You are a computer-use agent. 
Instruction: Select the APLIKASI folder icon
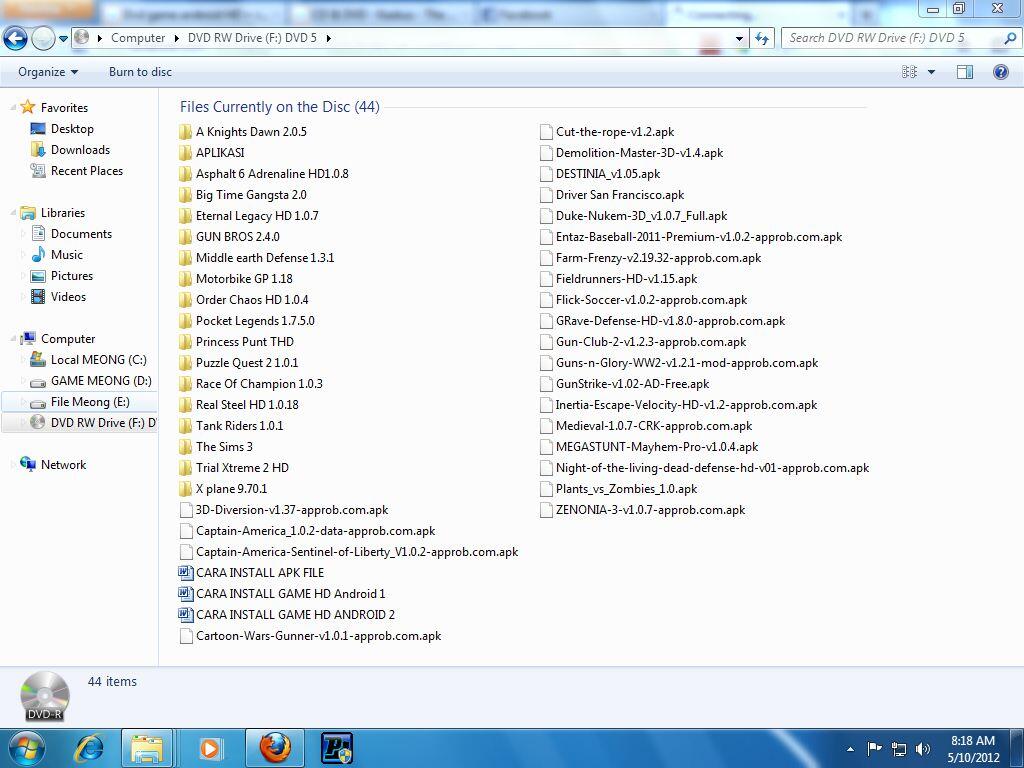[185, 153]
